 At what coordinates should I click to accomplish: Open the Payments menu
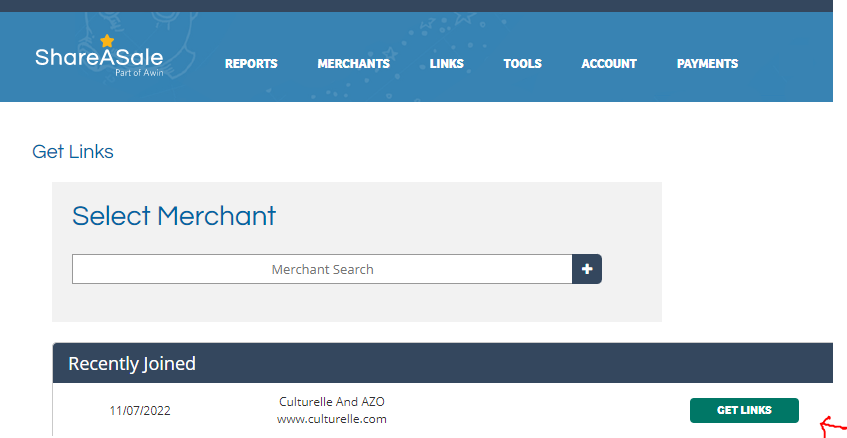(x=707, y=64)
